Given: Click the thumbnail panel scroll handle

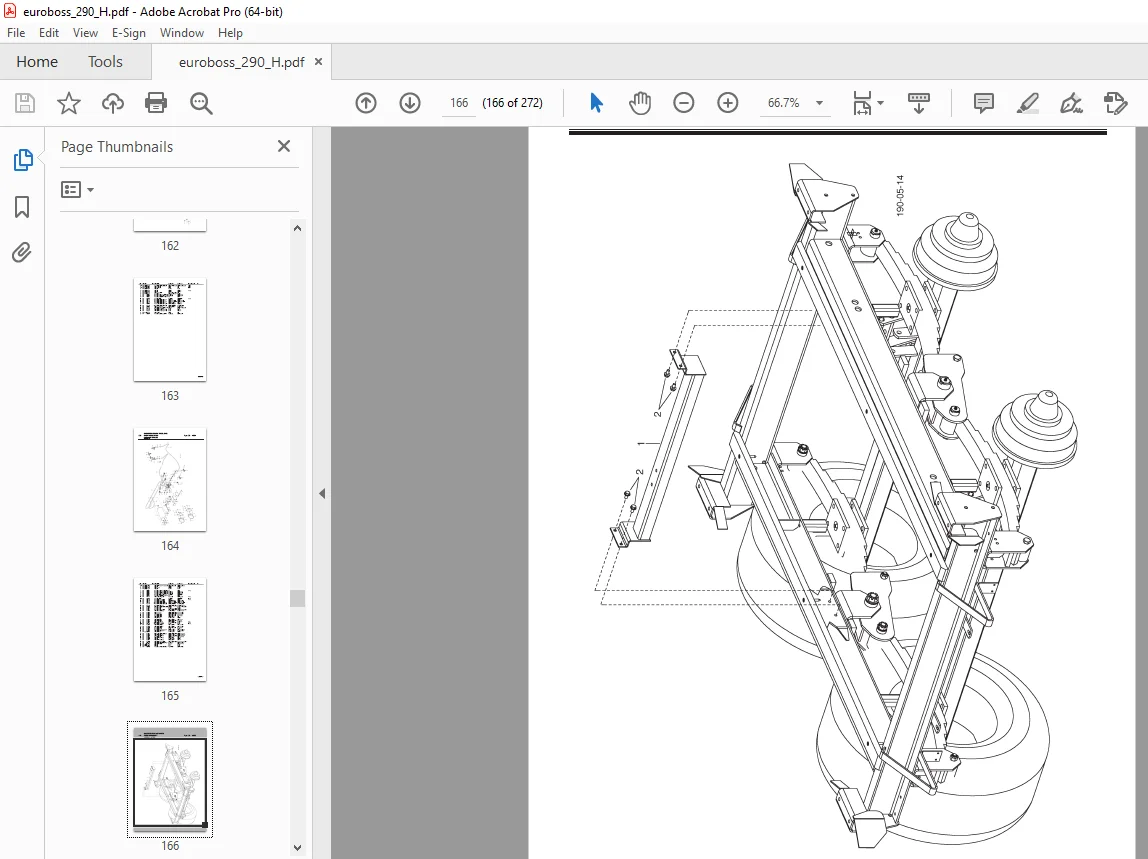Looking at the screenshot, I should (x=297, y=598).
